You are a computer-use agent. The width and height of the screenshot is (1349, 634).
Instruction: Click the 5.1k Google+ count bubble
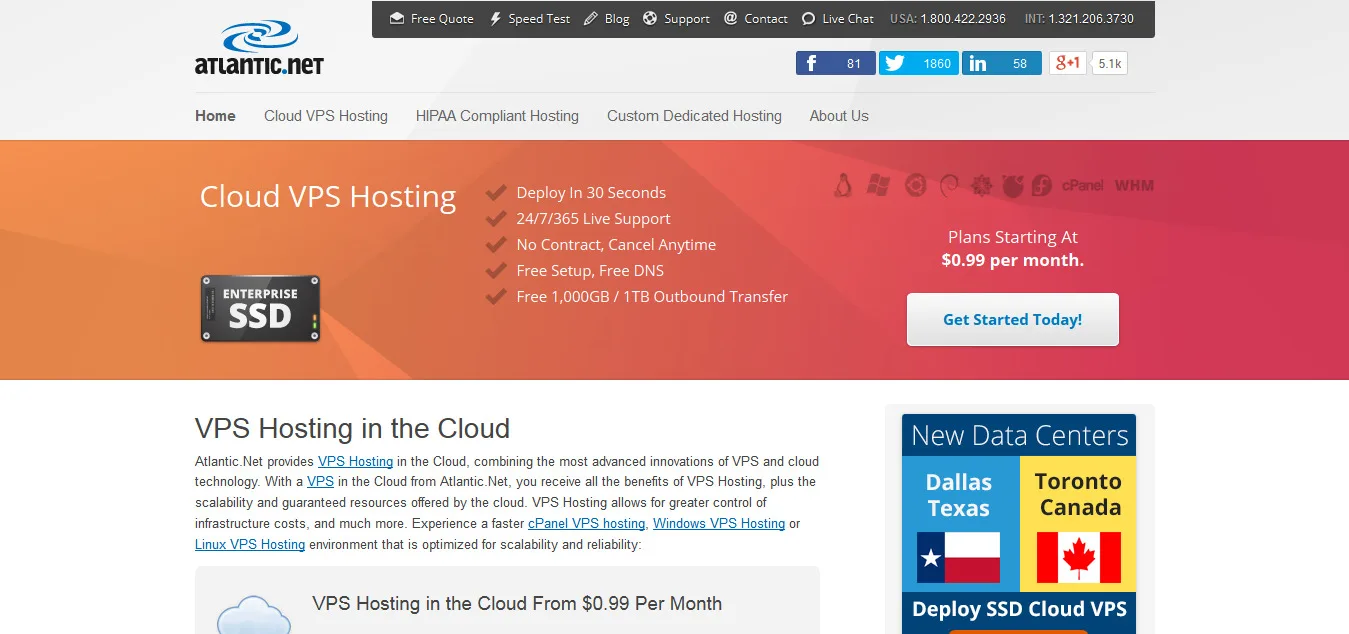[x=1110, y=63]
